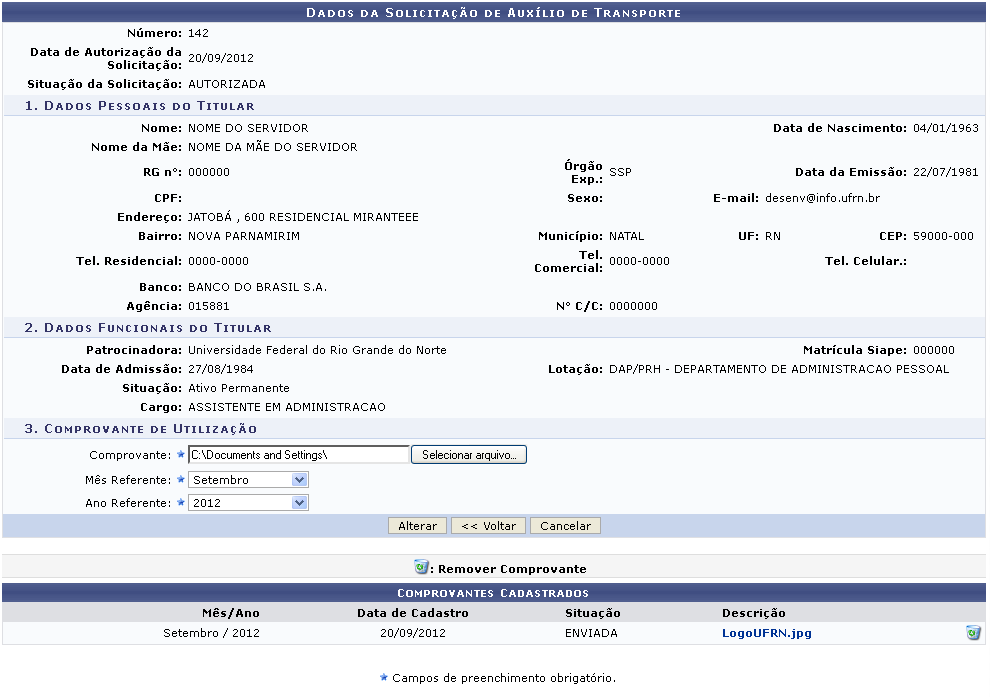This screenshot has width=991, height=697.
Task: Click the email desenv@info.ufrn.br
Action: (x=822, y=198)
